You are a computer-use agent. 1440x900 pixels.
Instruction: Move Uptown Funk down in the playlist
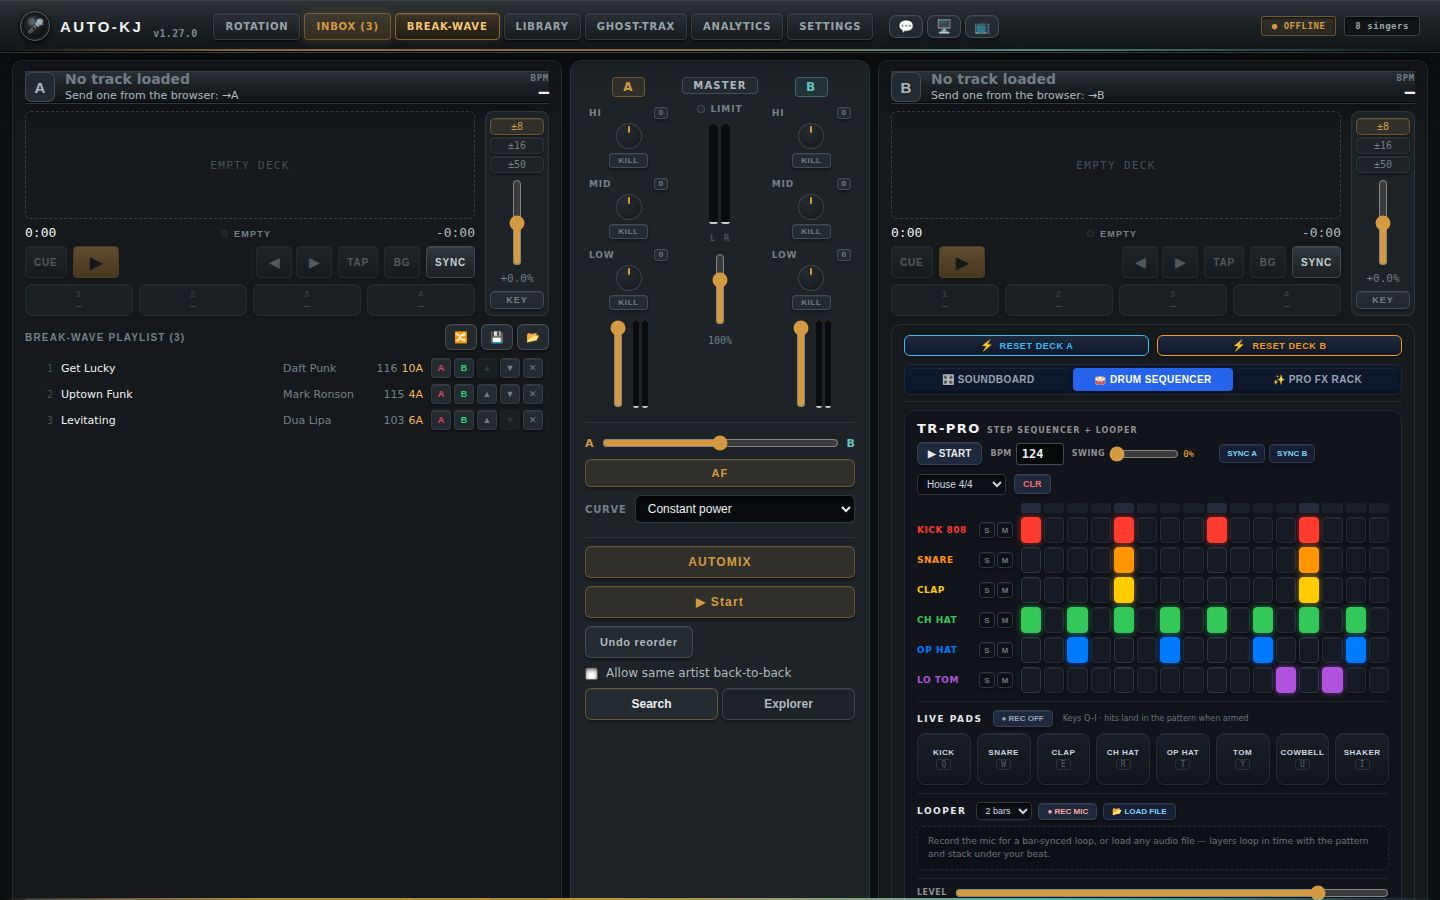[510, 394]
